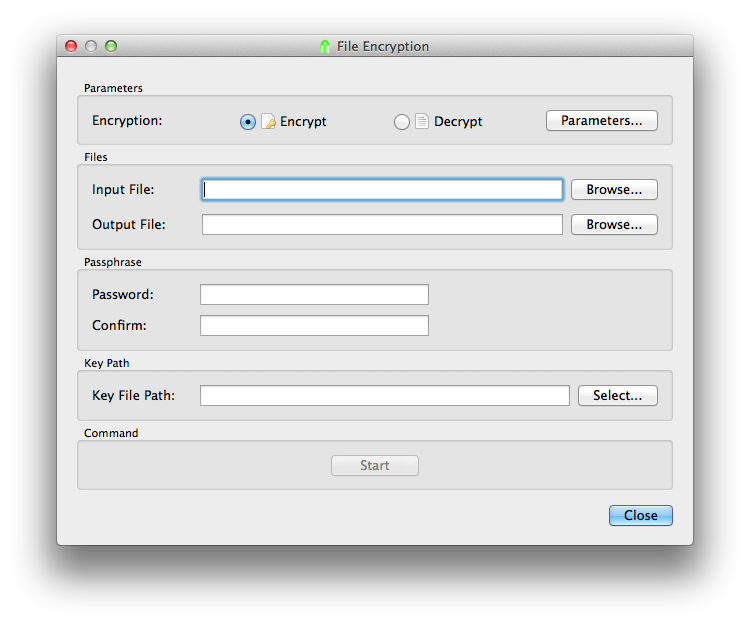
Task: Click the Start button
Action: point(375,465)
